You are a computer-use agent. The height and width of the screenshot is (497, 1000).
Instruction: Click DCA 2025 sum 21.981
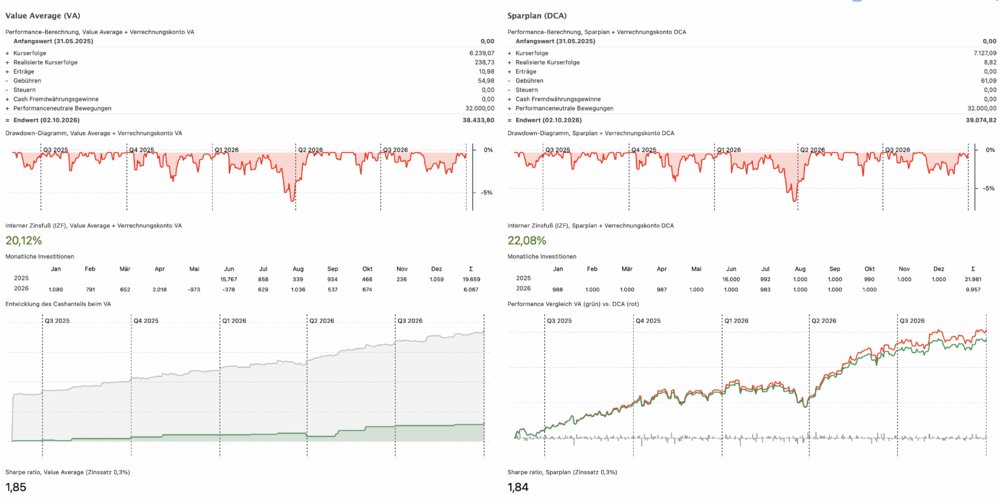click(x=971, y=279)
